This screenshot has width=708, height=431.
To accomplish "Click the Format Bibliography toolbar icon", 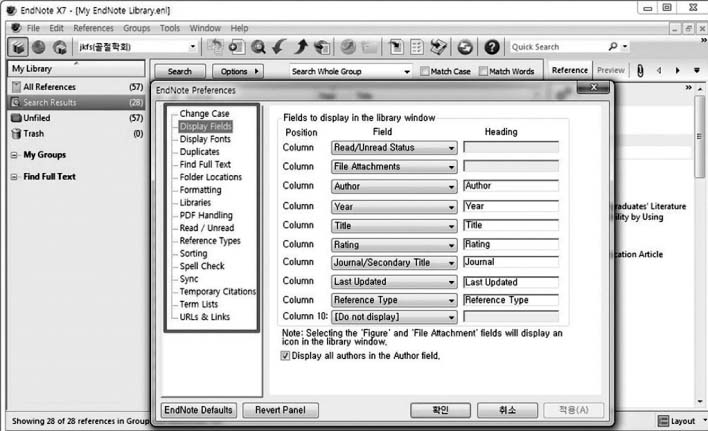I will pos(417,46).
